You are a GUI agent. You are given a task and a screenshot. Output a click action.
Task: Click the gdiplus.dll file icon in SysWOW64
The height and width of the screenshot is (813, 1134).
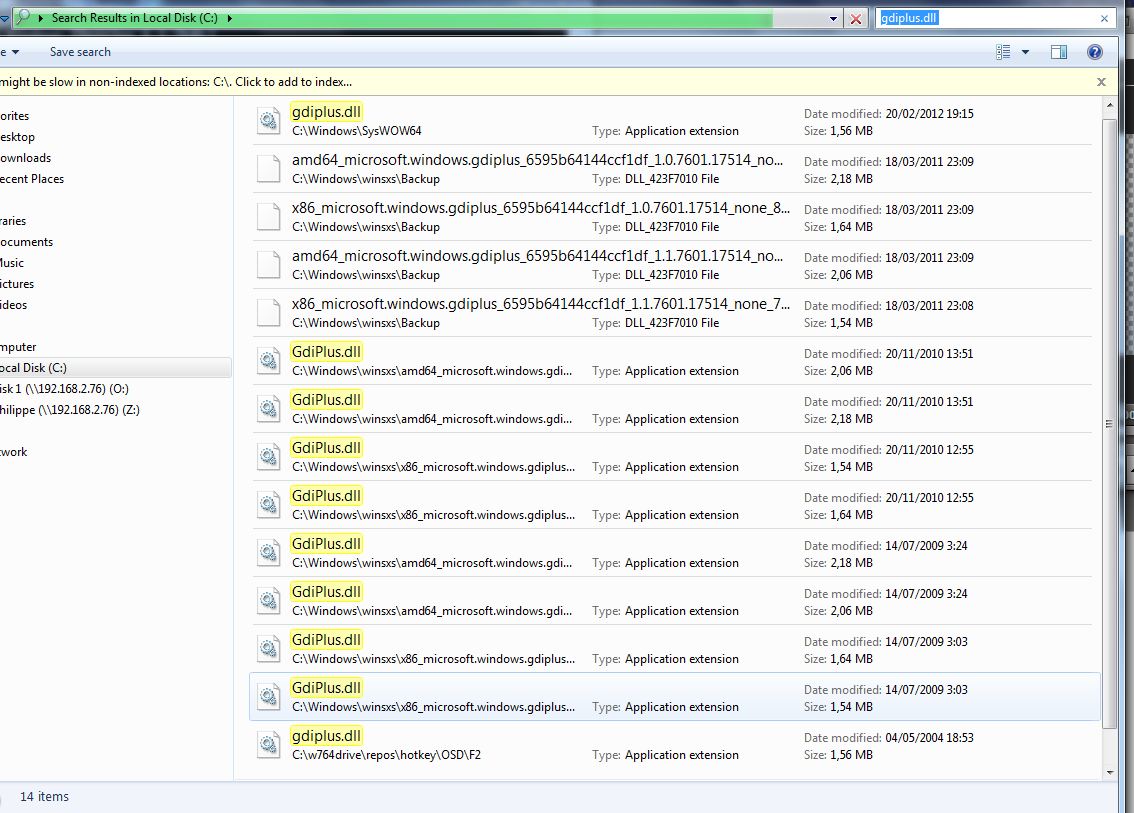click(x=268, y=121)
